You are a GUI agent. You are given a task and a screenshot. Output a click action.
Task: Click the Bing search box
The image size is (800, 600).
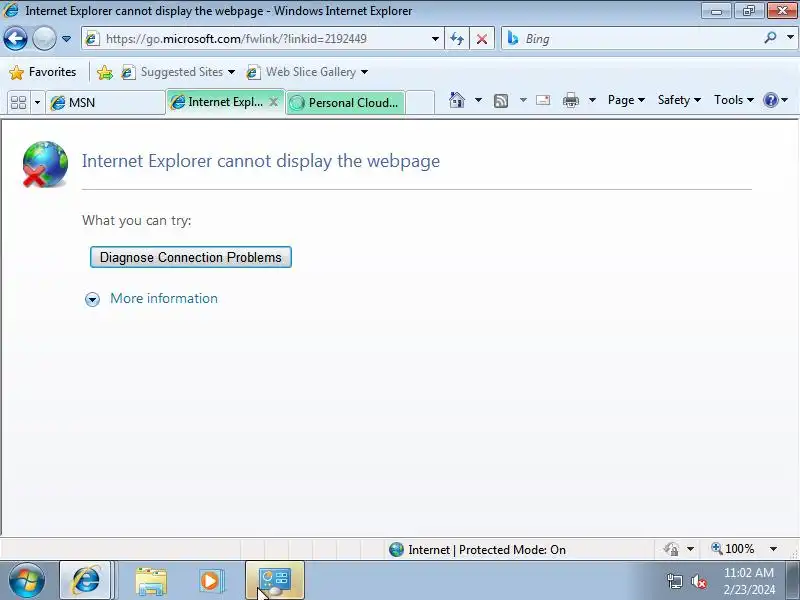633,39
